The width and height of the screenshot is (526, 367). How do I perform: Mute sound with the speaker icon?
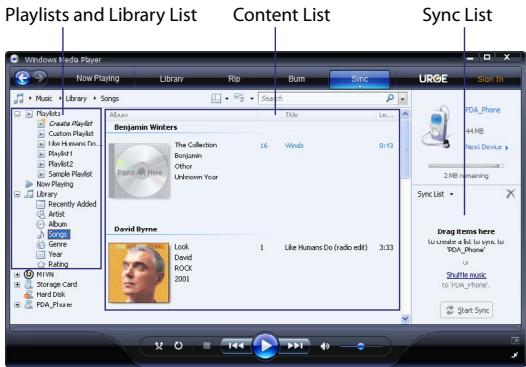(x=325, y=346)
